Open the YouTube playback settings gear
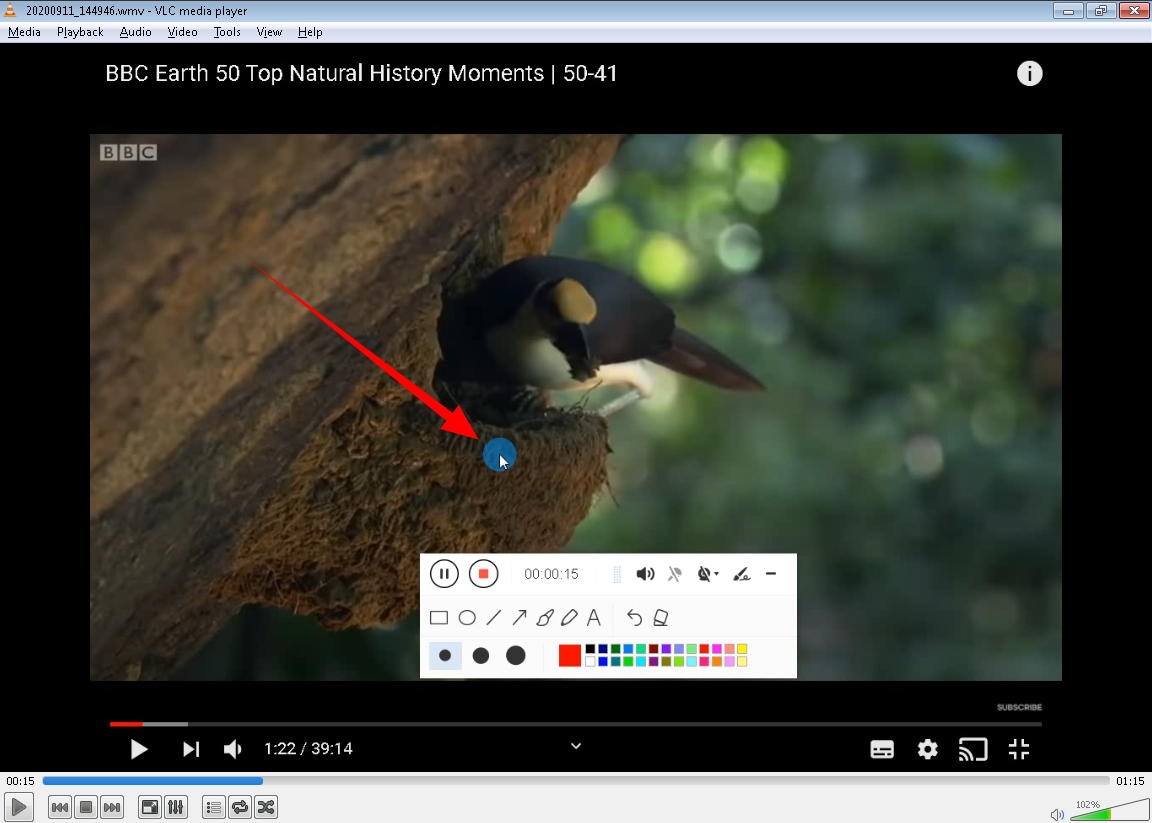Image resolution: width=1152 pixels, height=823 pixels. tap(927, 749)
